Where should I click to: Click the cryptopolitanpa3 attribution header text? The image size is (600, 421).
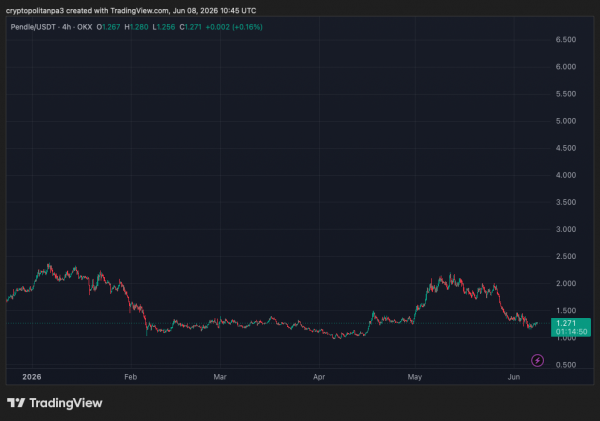pos(131,11)
